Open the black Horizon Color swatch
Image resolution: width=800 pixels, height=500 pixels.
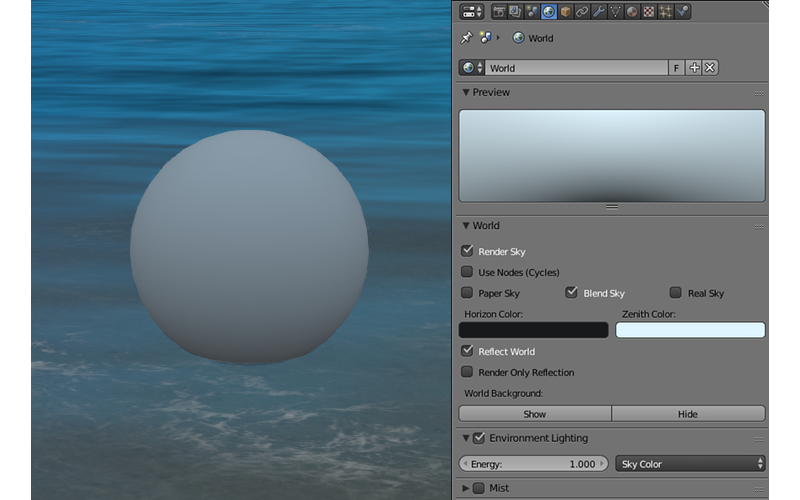pyautogui.click(x=534, y=330)
